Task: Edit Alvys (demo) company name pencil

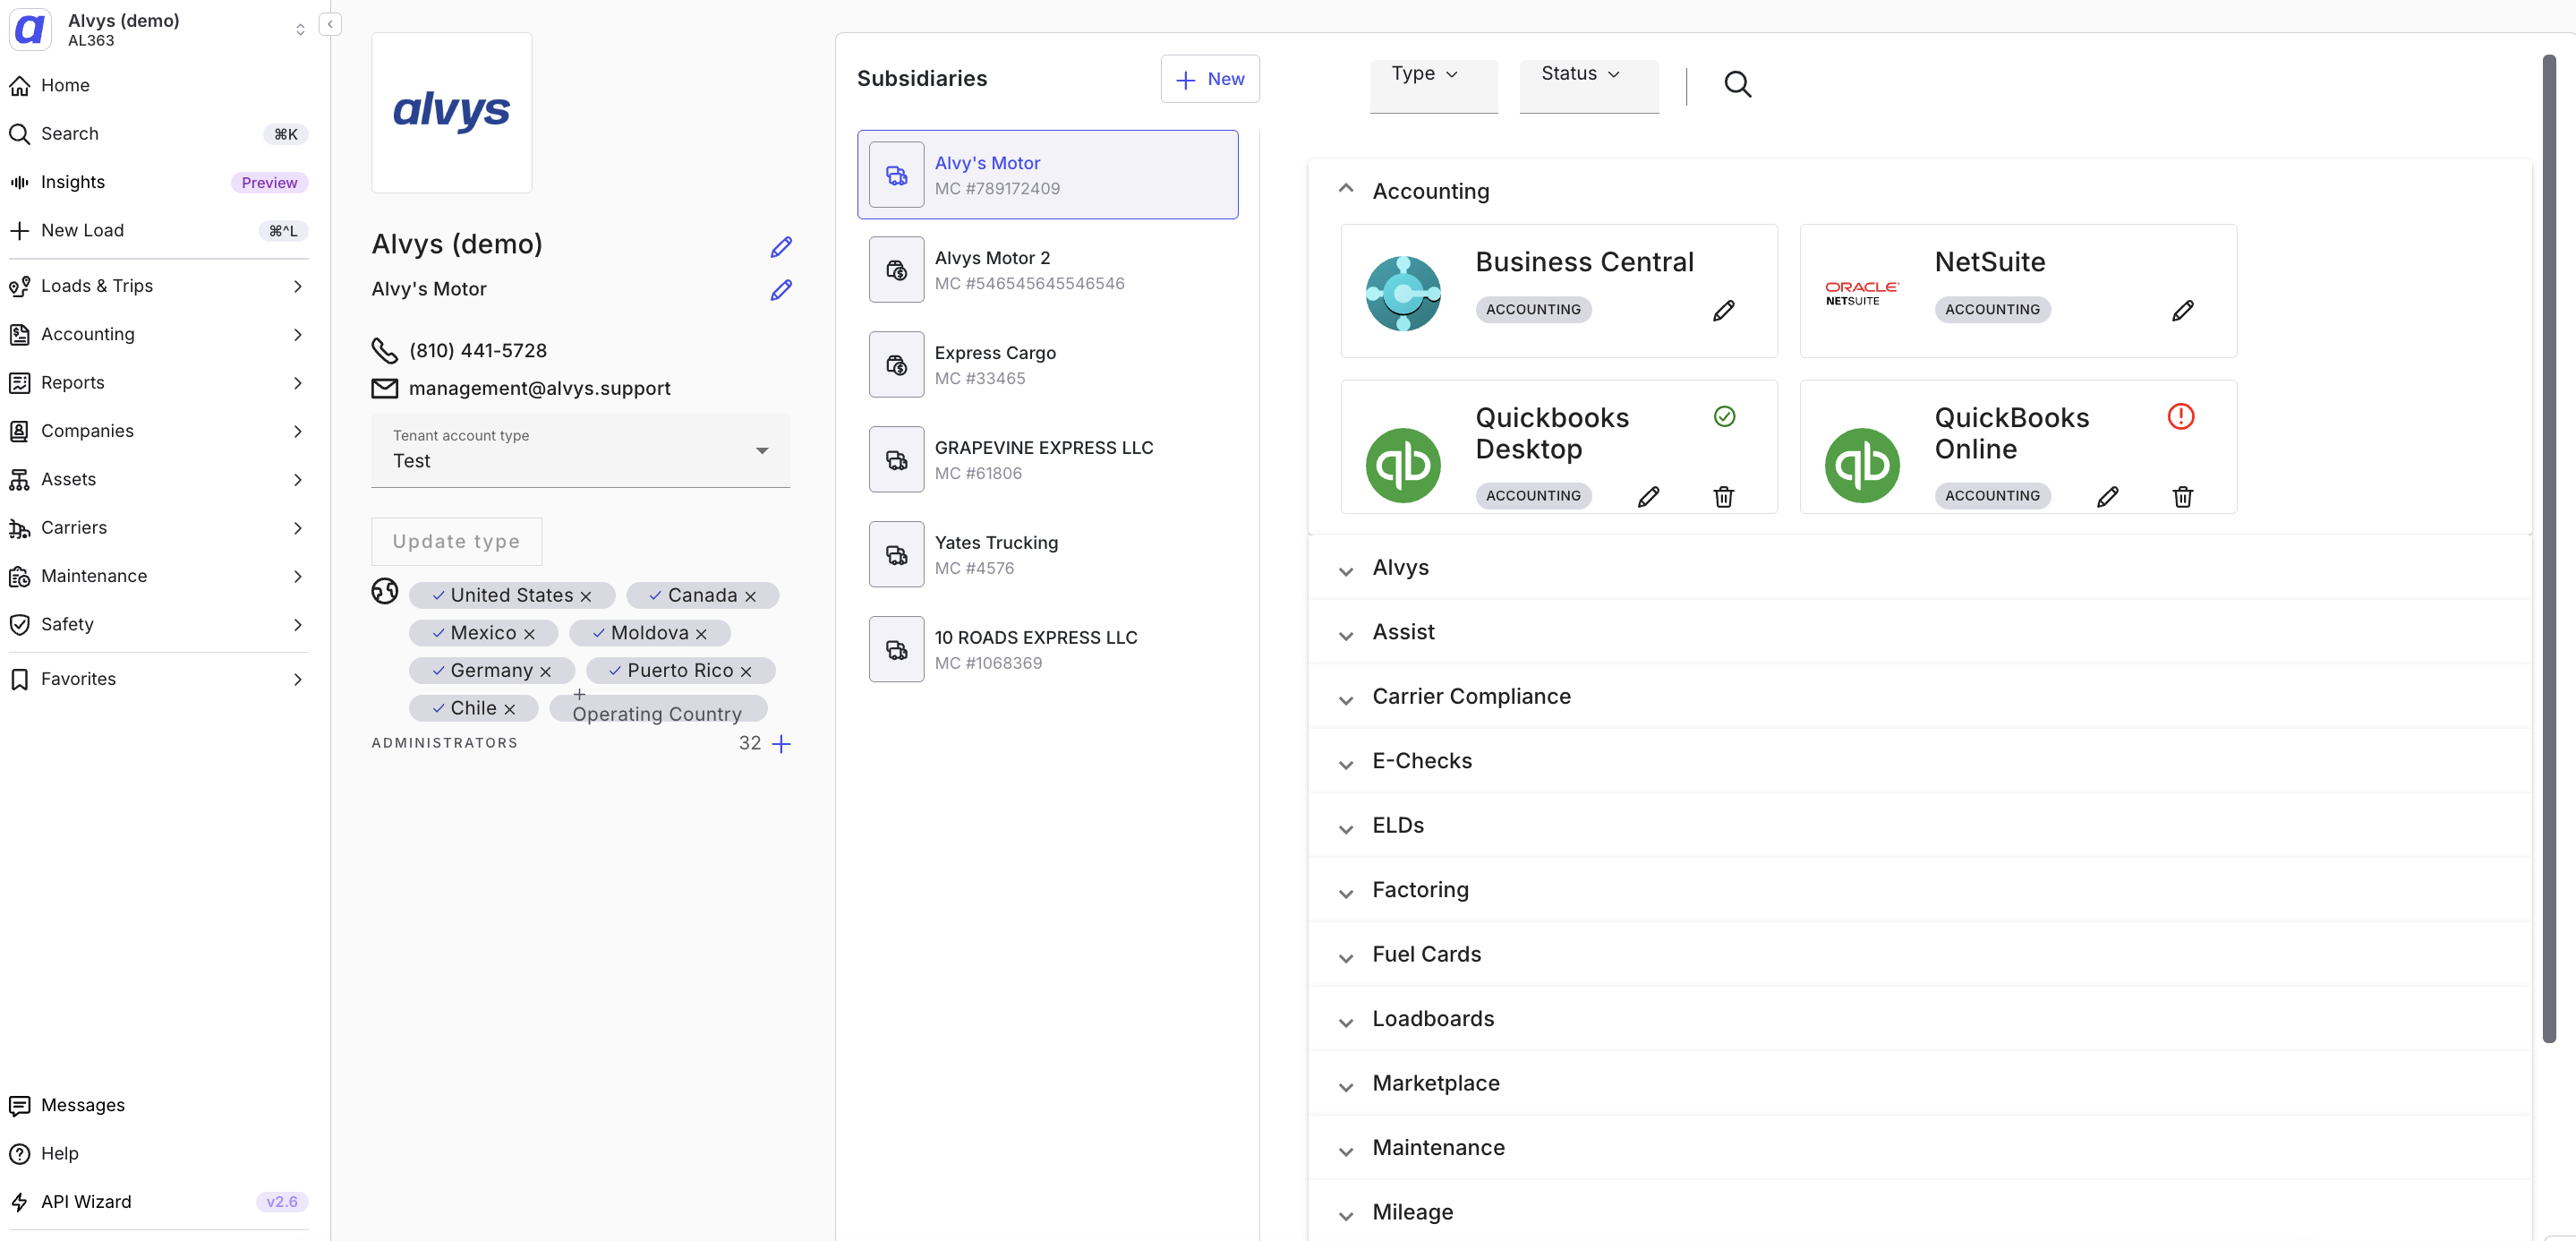Action: 781,246
